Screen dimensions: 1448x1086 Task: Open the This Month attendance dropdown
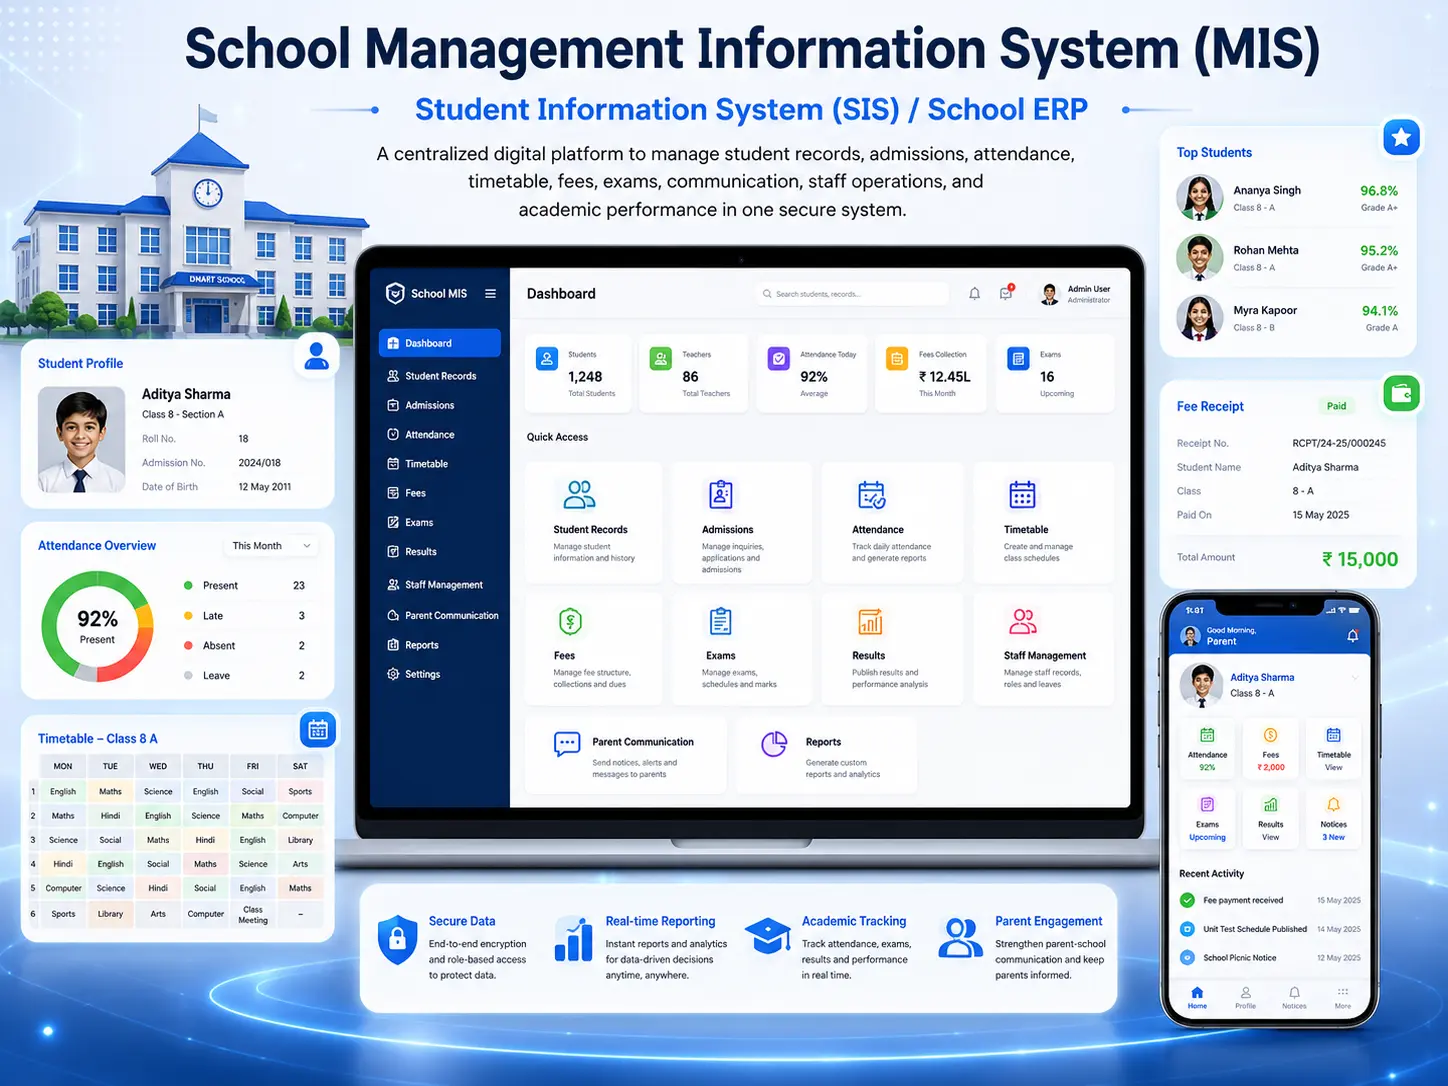tap(270, 546)
